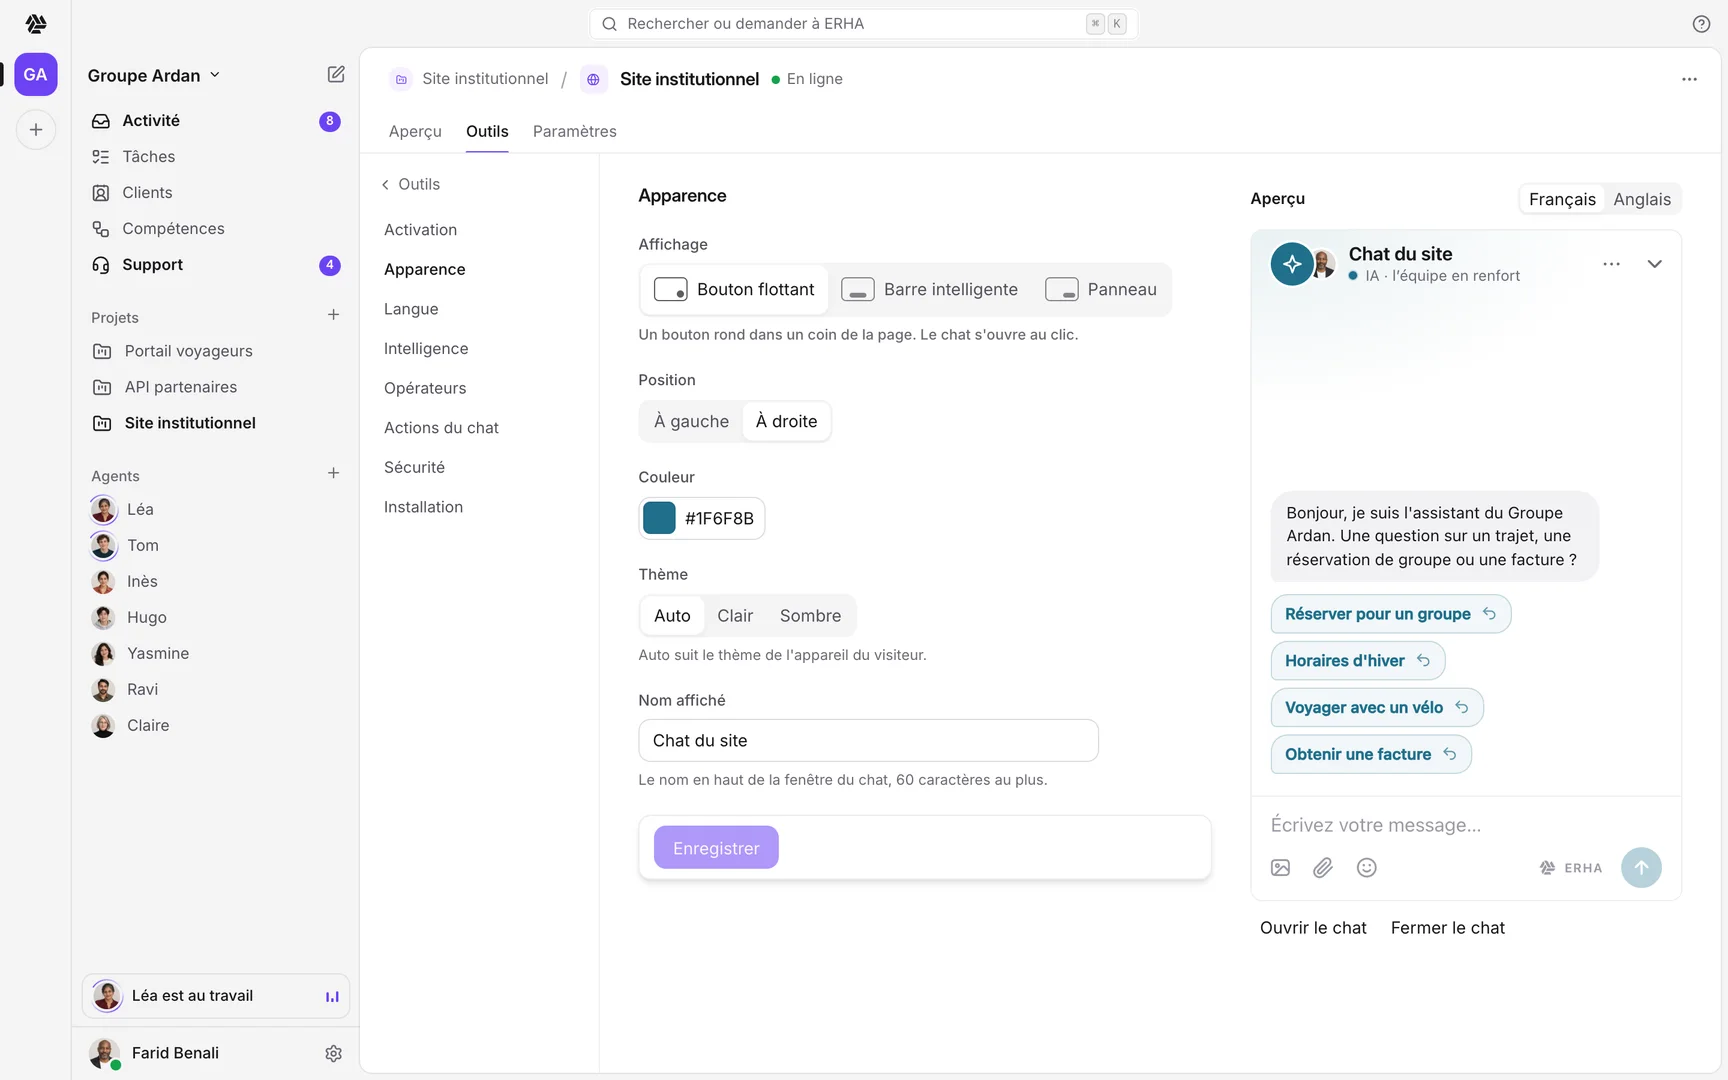Open the help question mark icon
This screenshot has height=1080, width=1728.
point(1701,24)
